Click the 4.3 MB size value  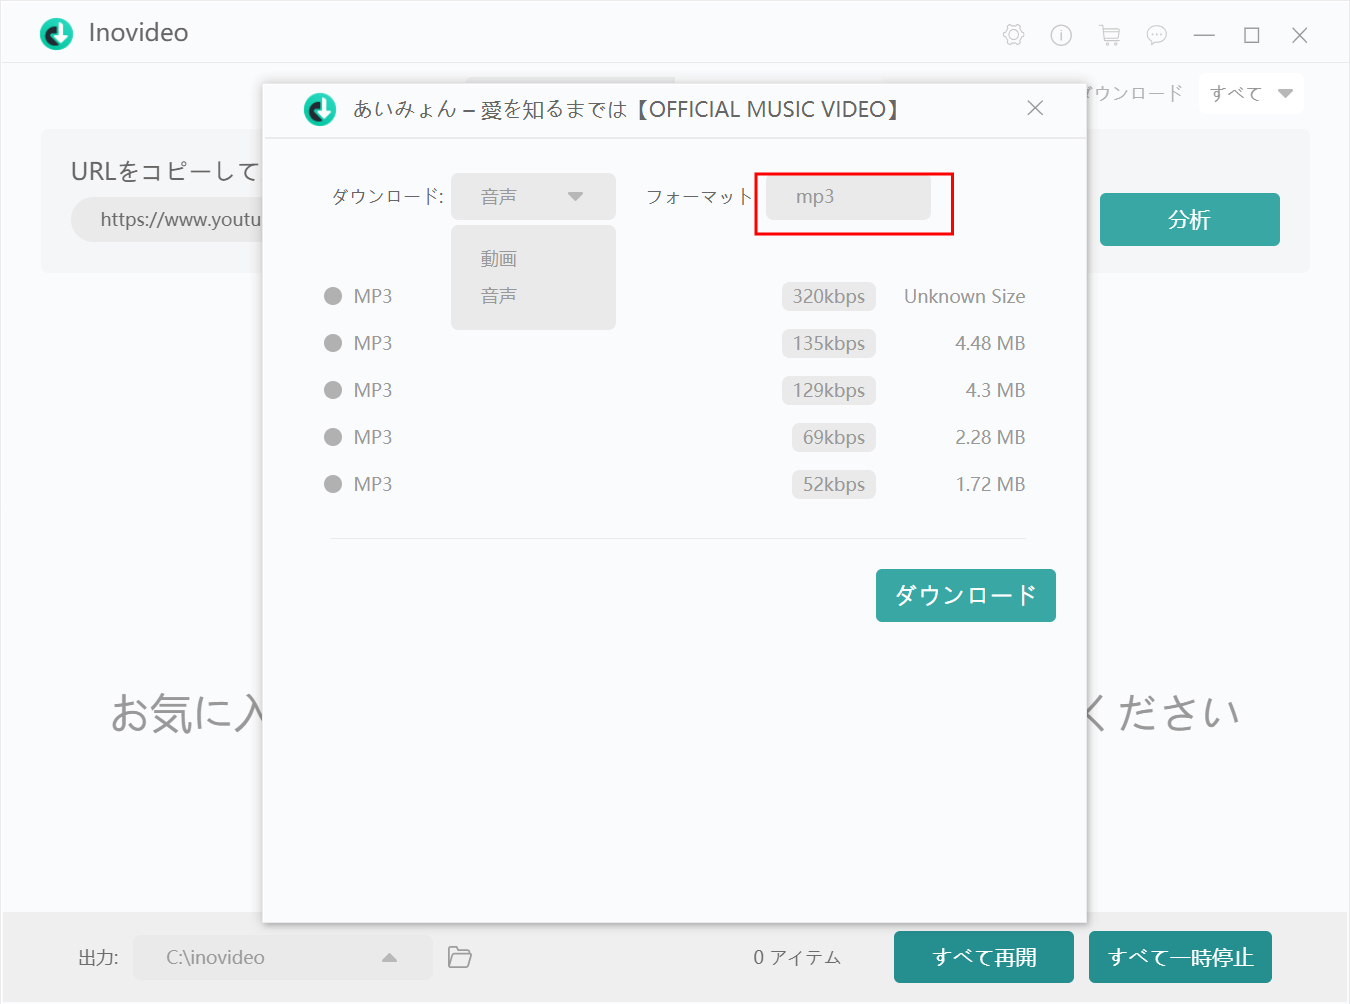pyautogui.click(x=995, y=390)
